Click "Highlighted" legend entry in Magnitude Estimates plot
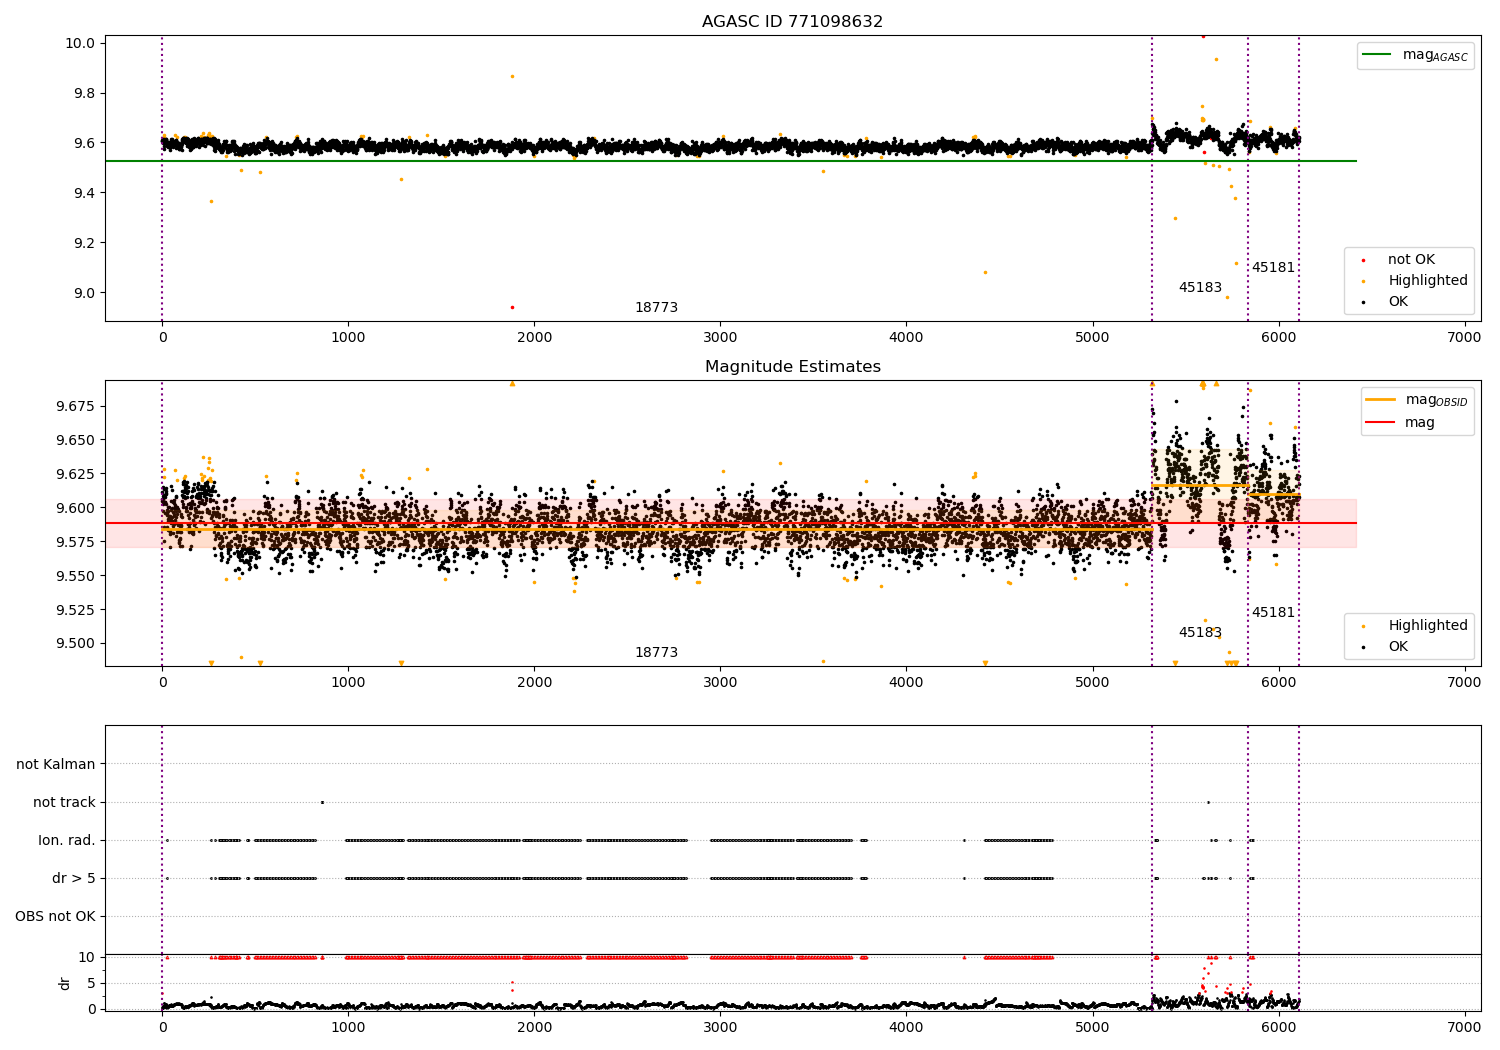 coord(1428,626)
